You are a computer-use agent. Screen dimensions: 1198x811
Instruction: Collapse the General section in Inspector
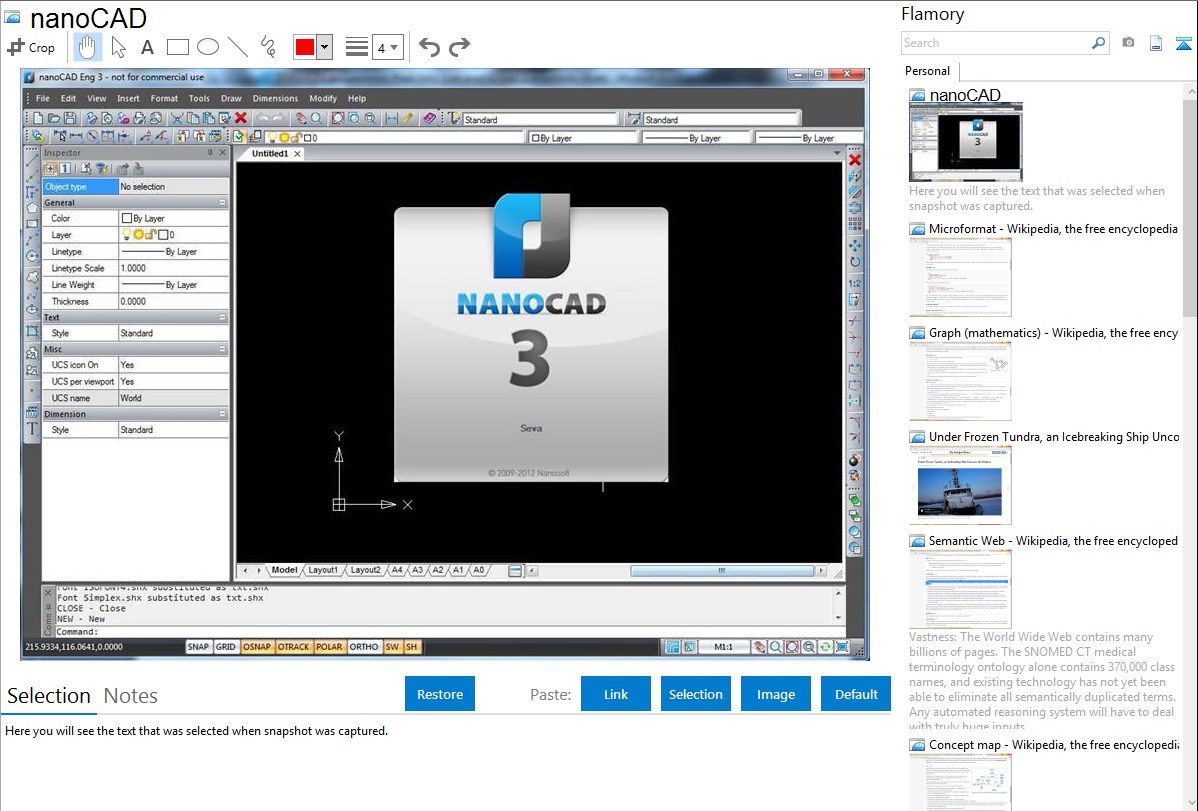click(222, 203)
